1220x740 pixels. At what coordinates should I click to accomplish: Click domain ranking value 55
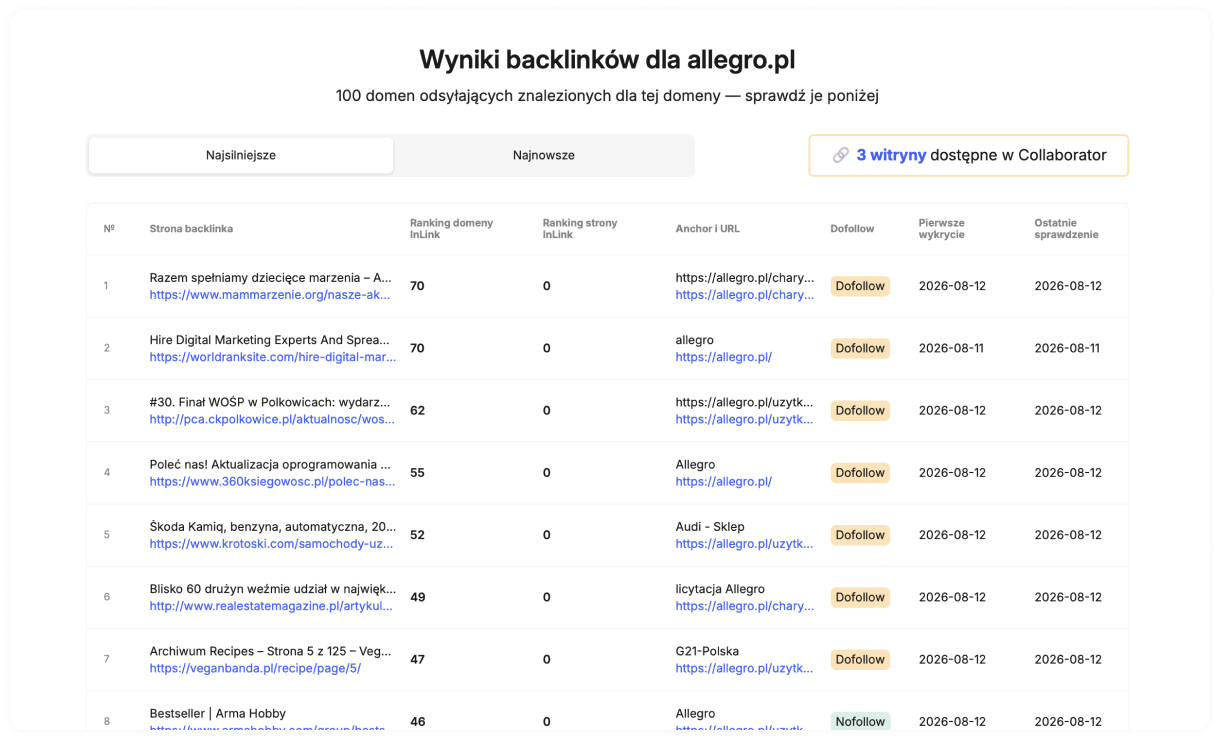point(417,472)
